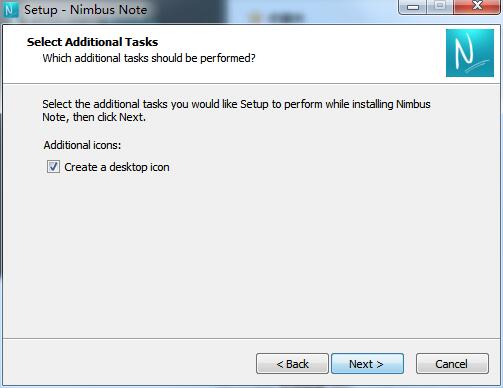Click the Nimbus N logo in header
The image size is (503, 388).
click(470, 53)
